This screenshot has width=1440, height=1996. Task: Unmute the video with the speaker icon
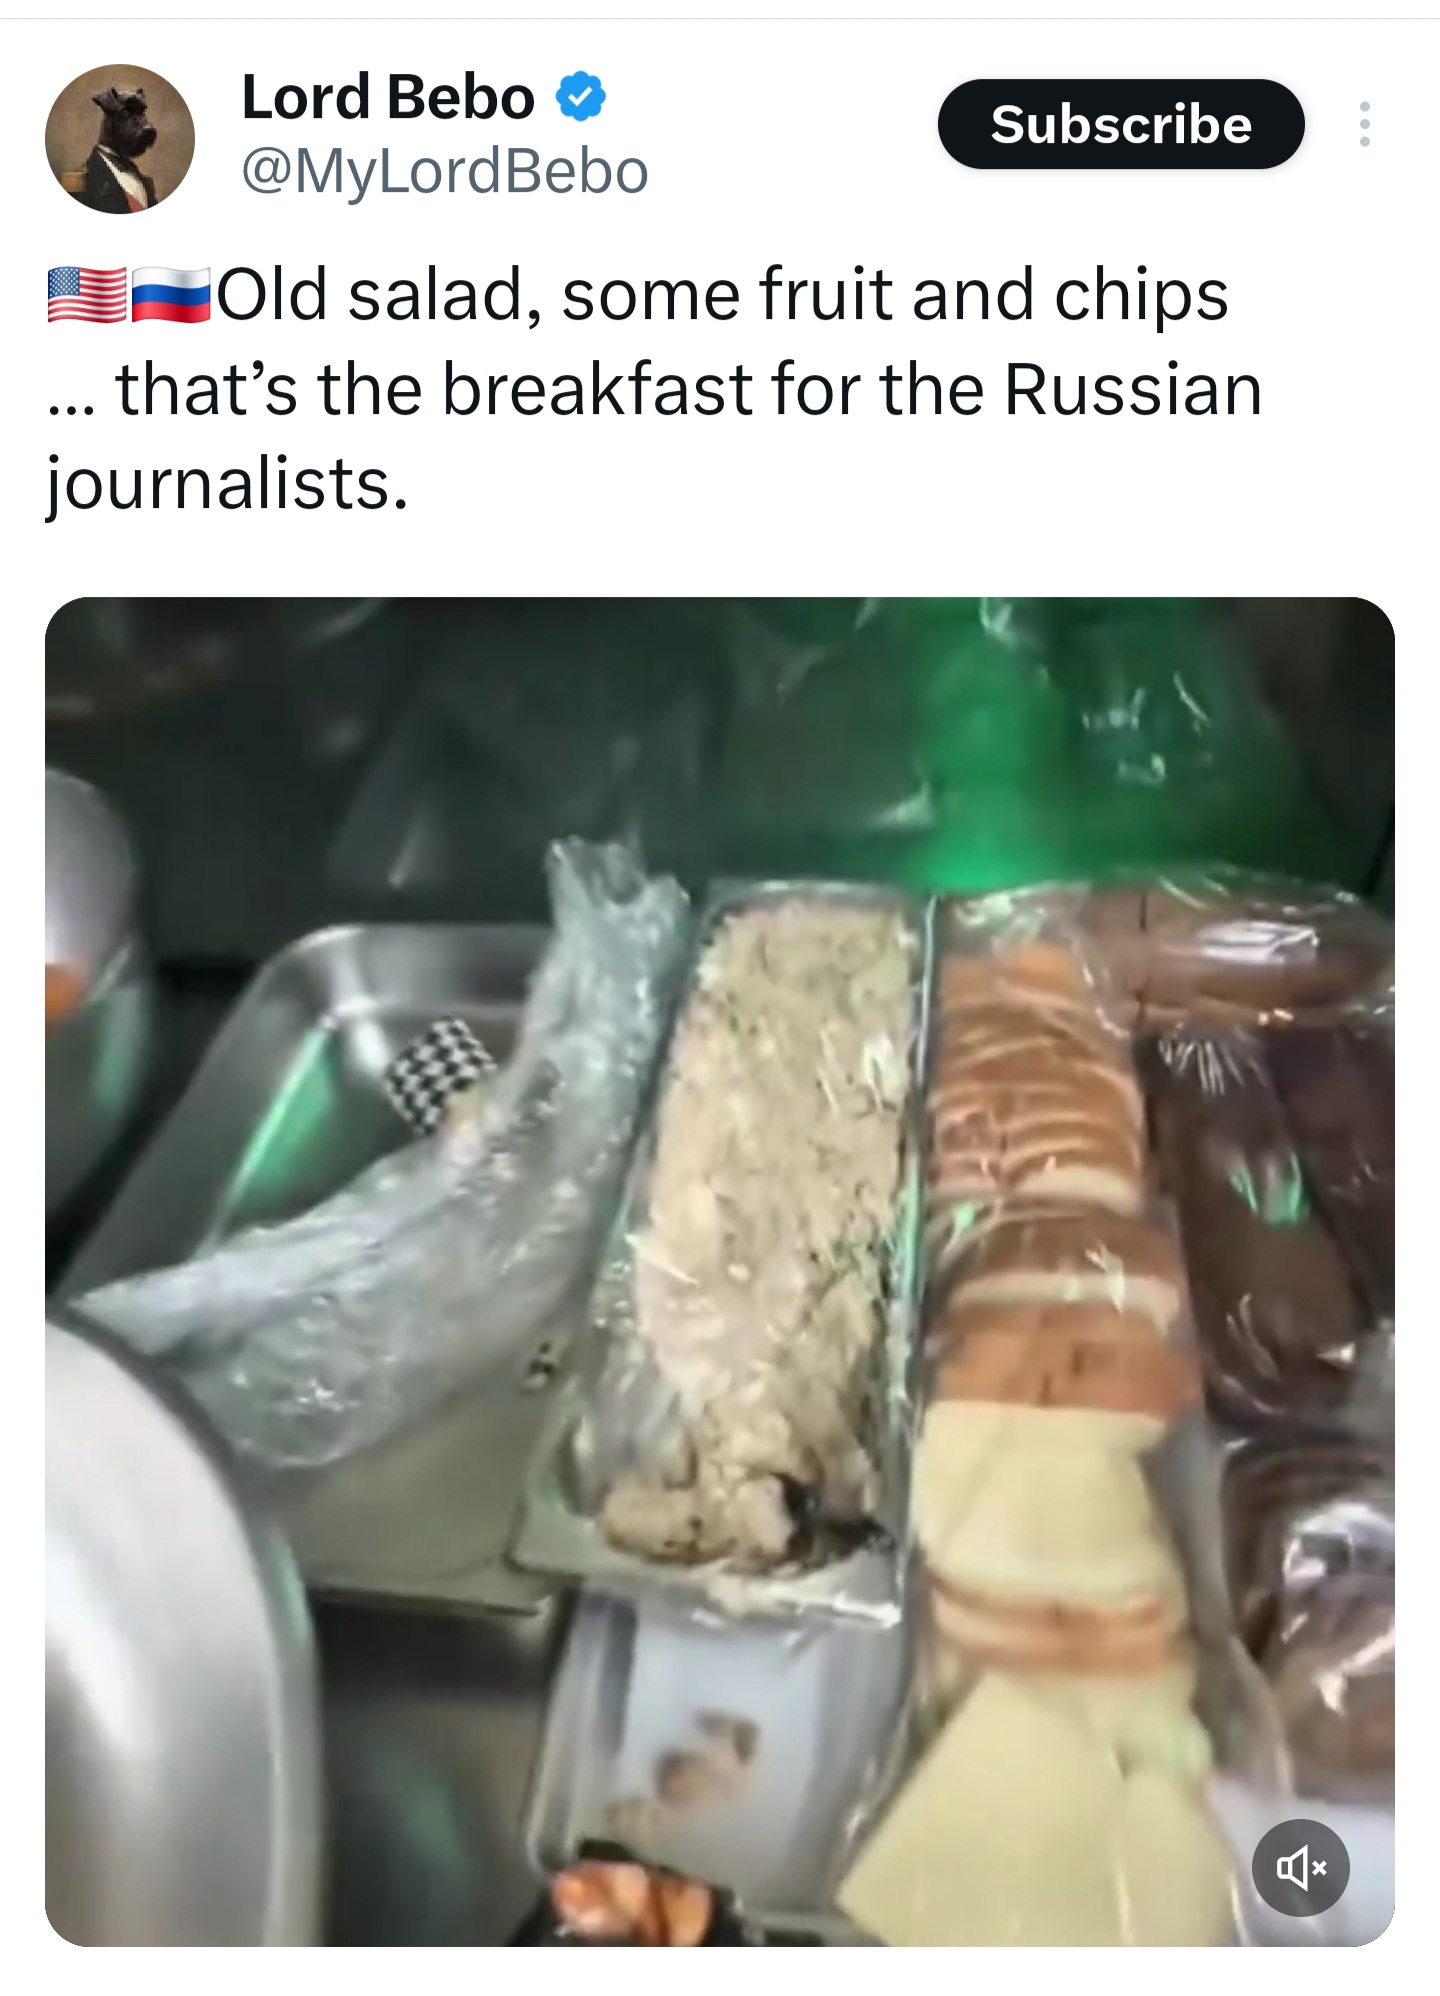[1300, 1867]
